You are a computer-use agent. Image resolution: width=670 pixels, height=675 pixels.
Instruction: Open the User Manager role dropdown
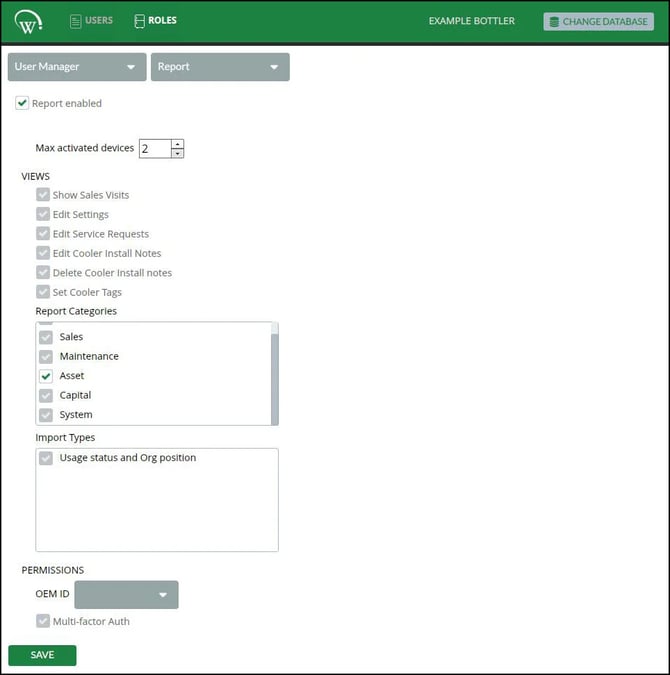[77, 67]
